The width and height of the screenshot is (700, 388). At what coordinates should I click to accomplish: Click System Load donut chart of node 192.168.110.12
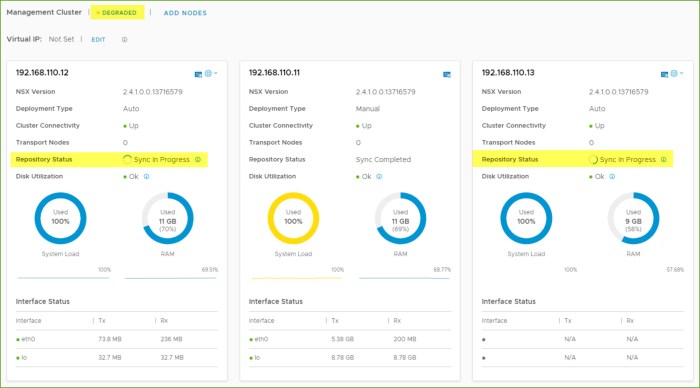(60, 218)
